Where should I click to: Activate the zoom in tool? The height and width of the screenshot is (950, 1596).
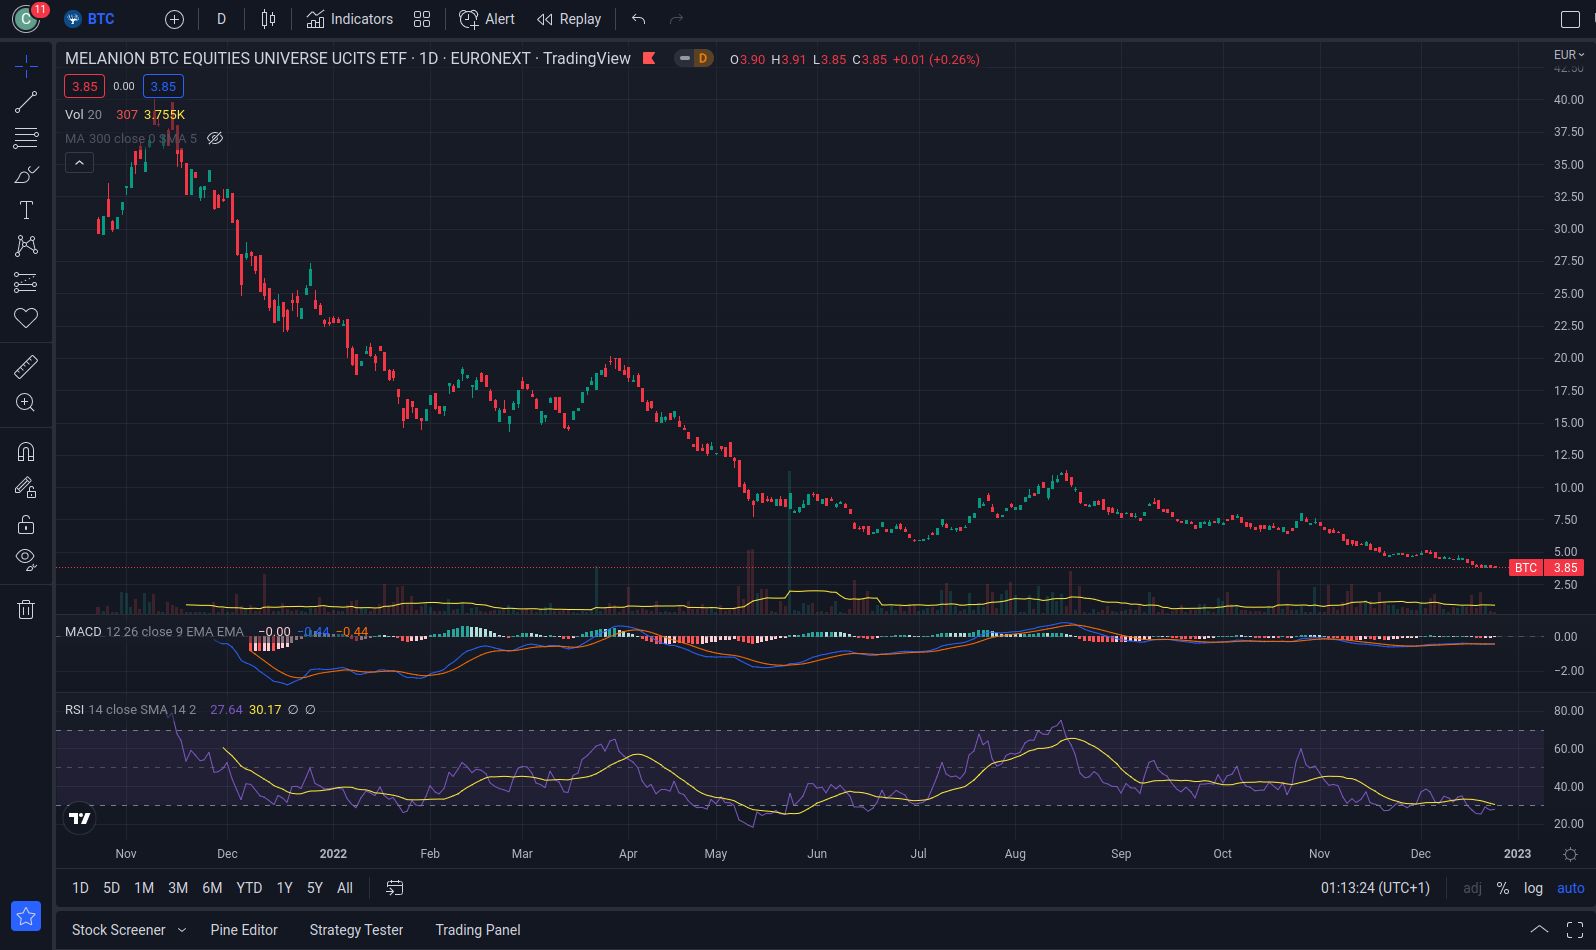pos(26,402)
